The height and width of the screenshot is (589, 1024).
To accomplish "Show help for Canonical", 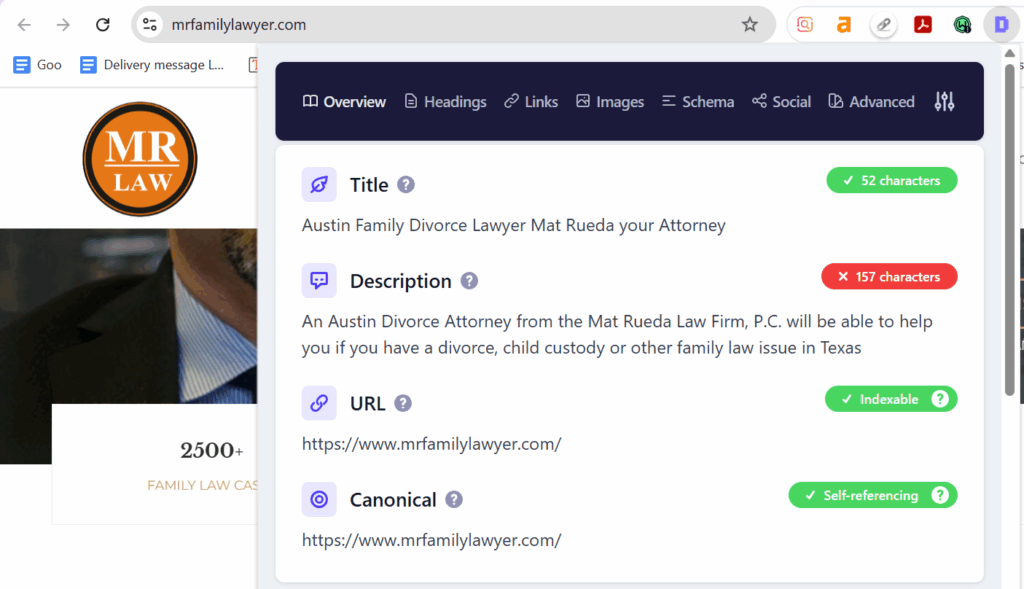I will 454,500.
